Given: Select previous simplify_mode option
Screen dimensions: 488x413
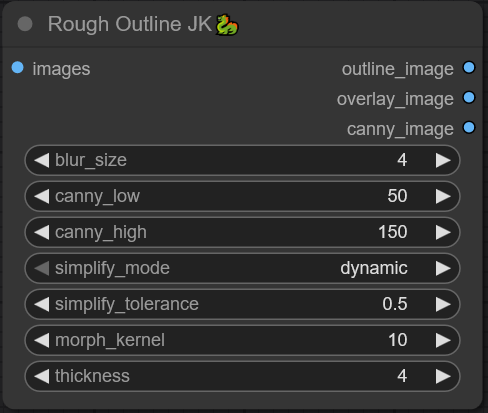Looking at the screenshot, I should (42, 268).
